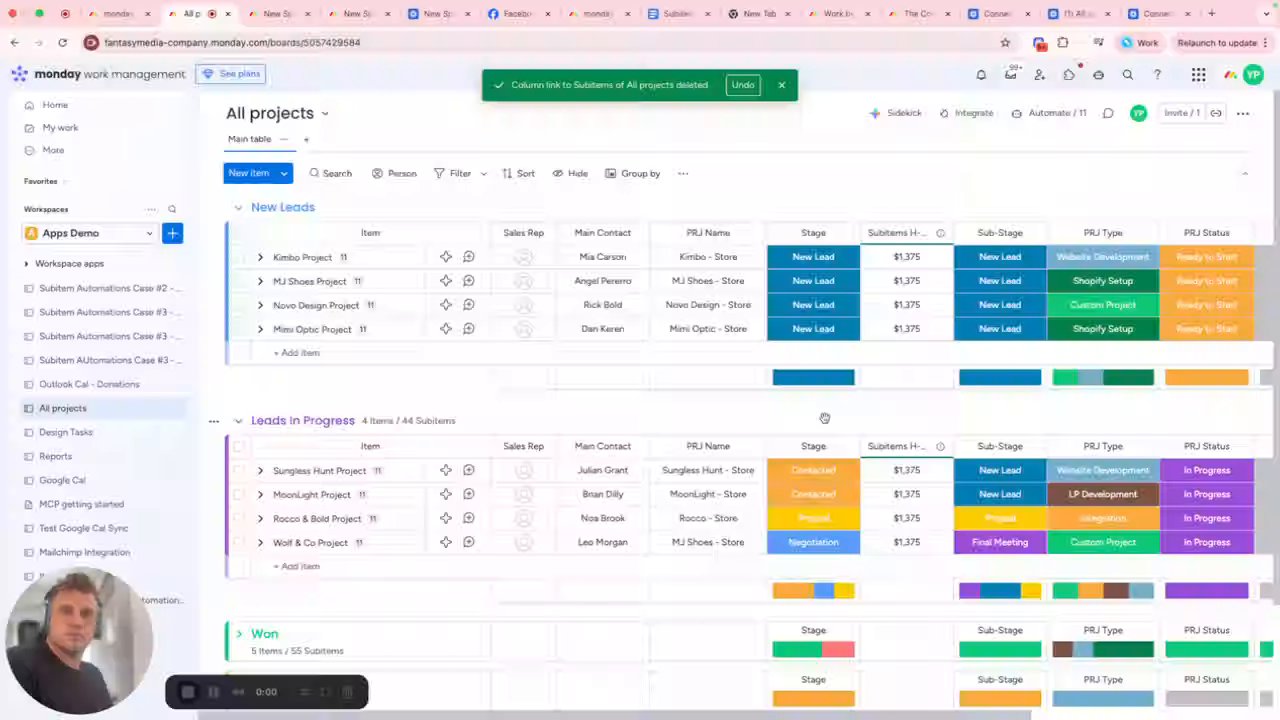This screenshot has height=720, width=1280.
Task: Click the Sort button
Action: point(518,173)
